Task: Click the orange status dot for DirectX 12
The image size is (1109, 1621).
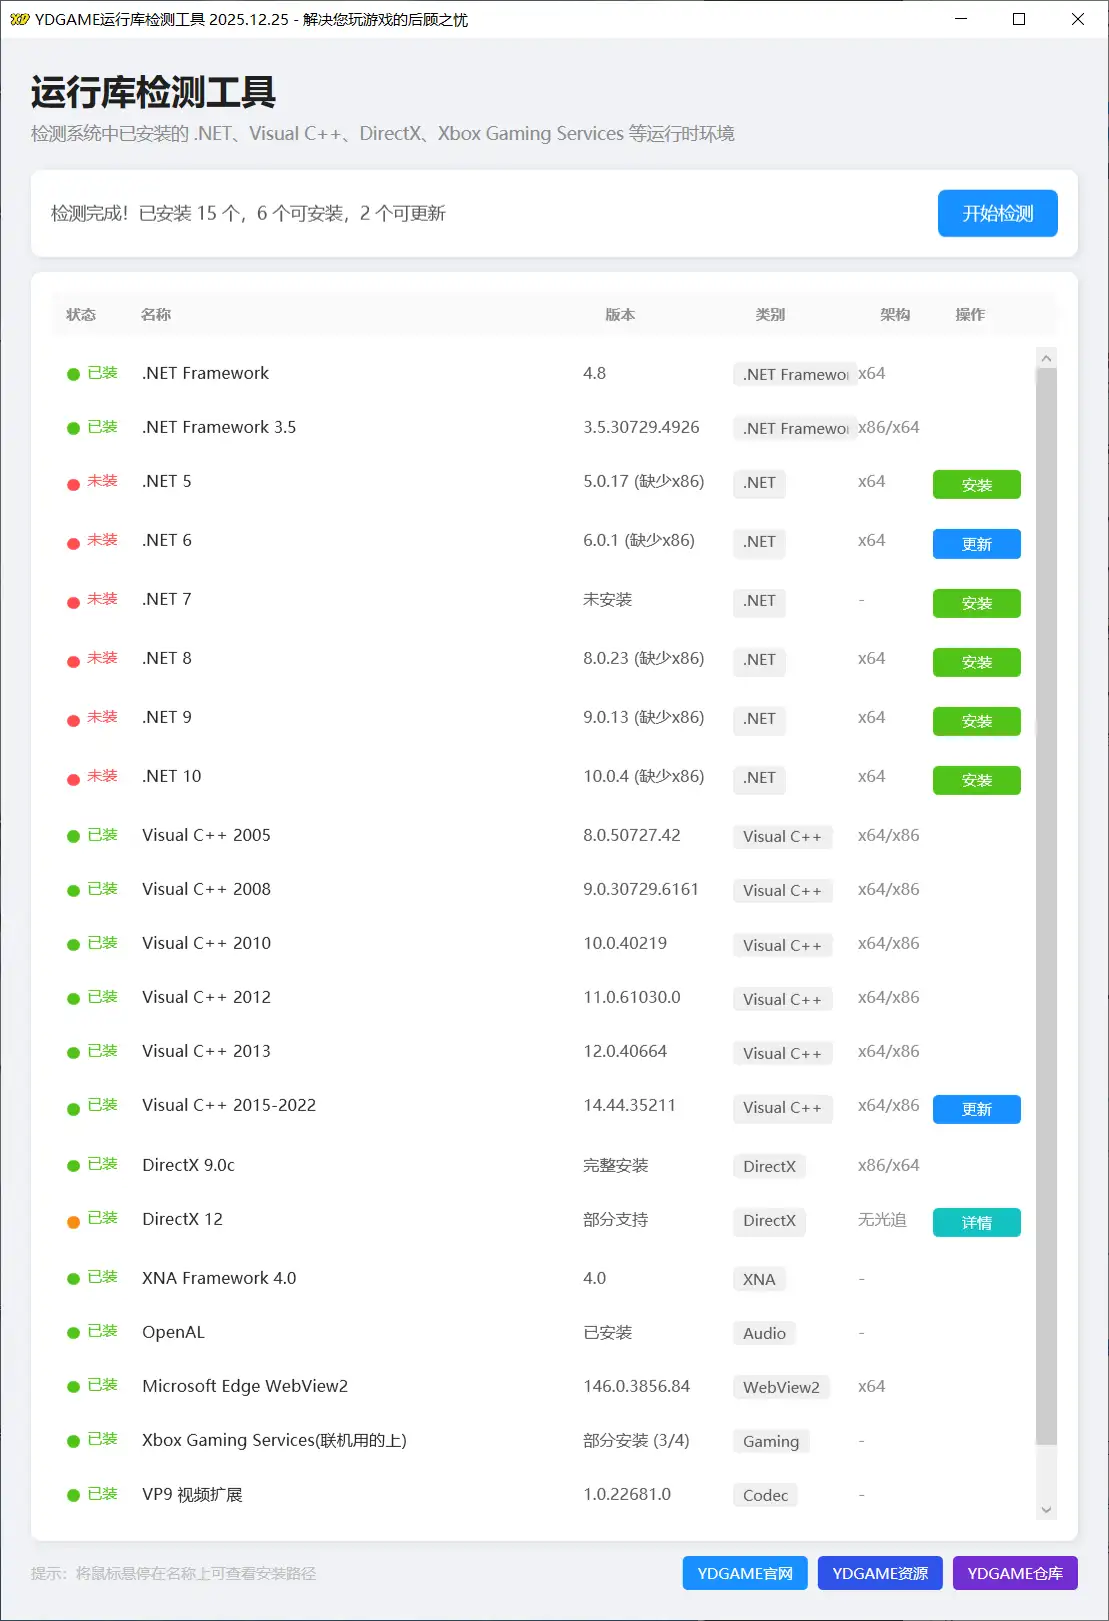Action: click(73, 1221)
